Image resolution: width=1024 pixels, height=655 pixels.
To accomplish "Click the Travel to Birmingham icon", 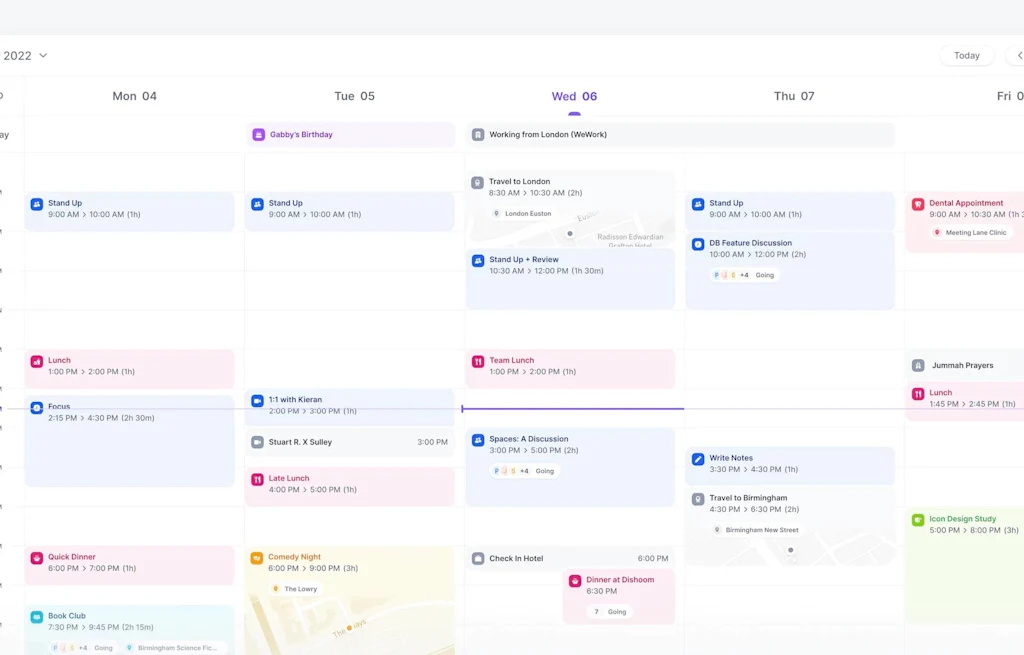I will coord(698,499).
